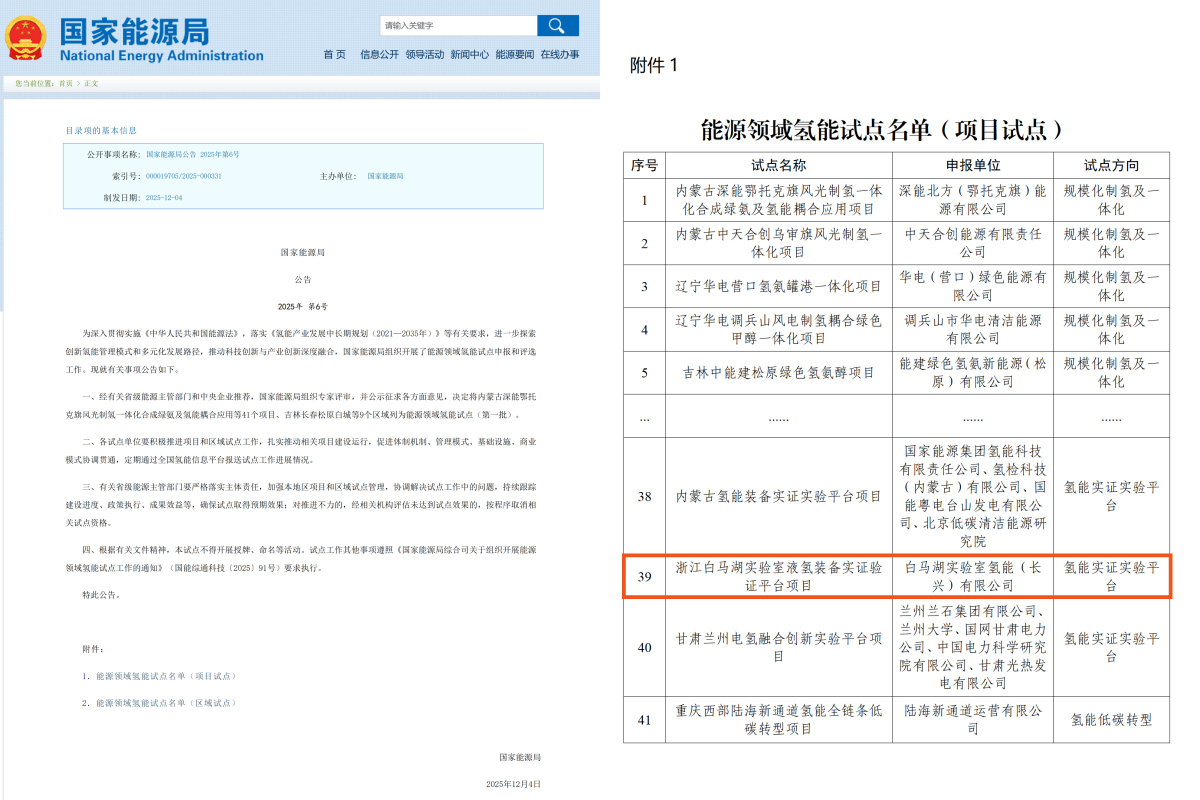This screenshot has height=800, width=1200.
Task: Open the 领导活动 navigation item
Action: tap(424, 54)
